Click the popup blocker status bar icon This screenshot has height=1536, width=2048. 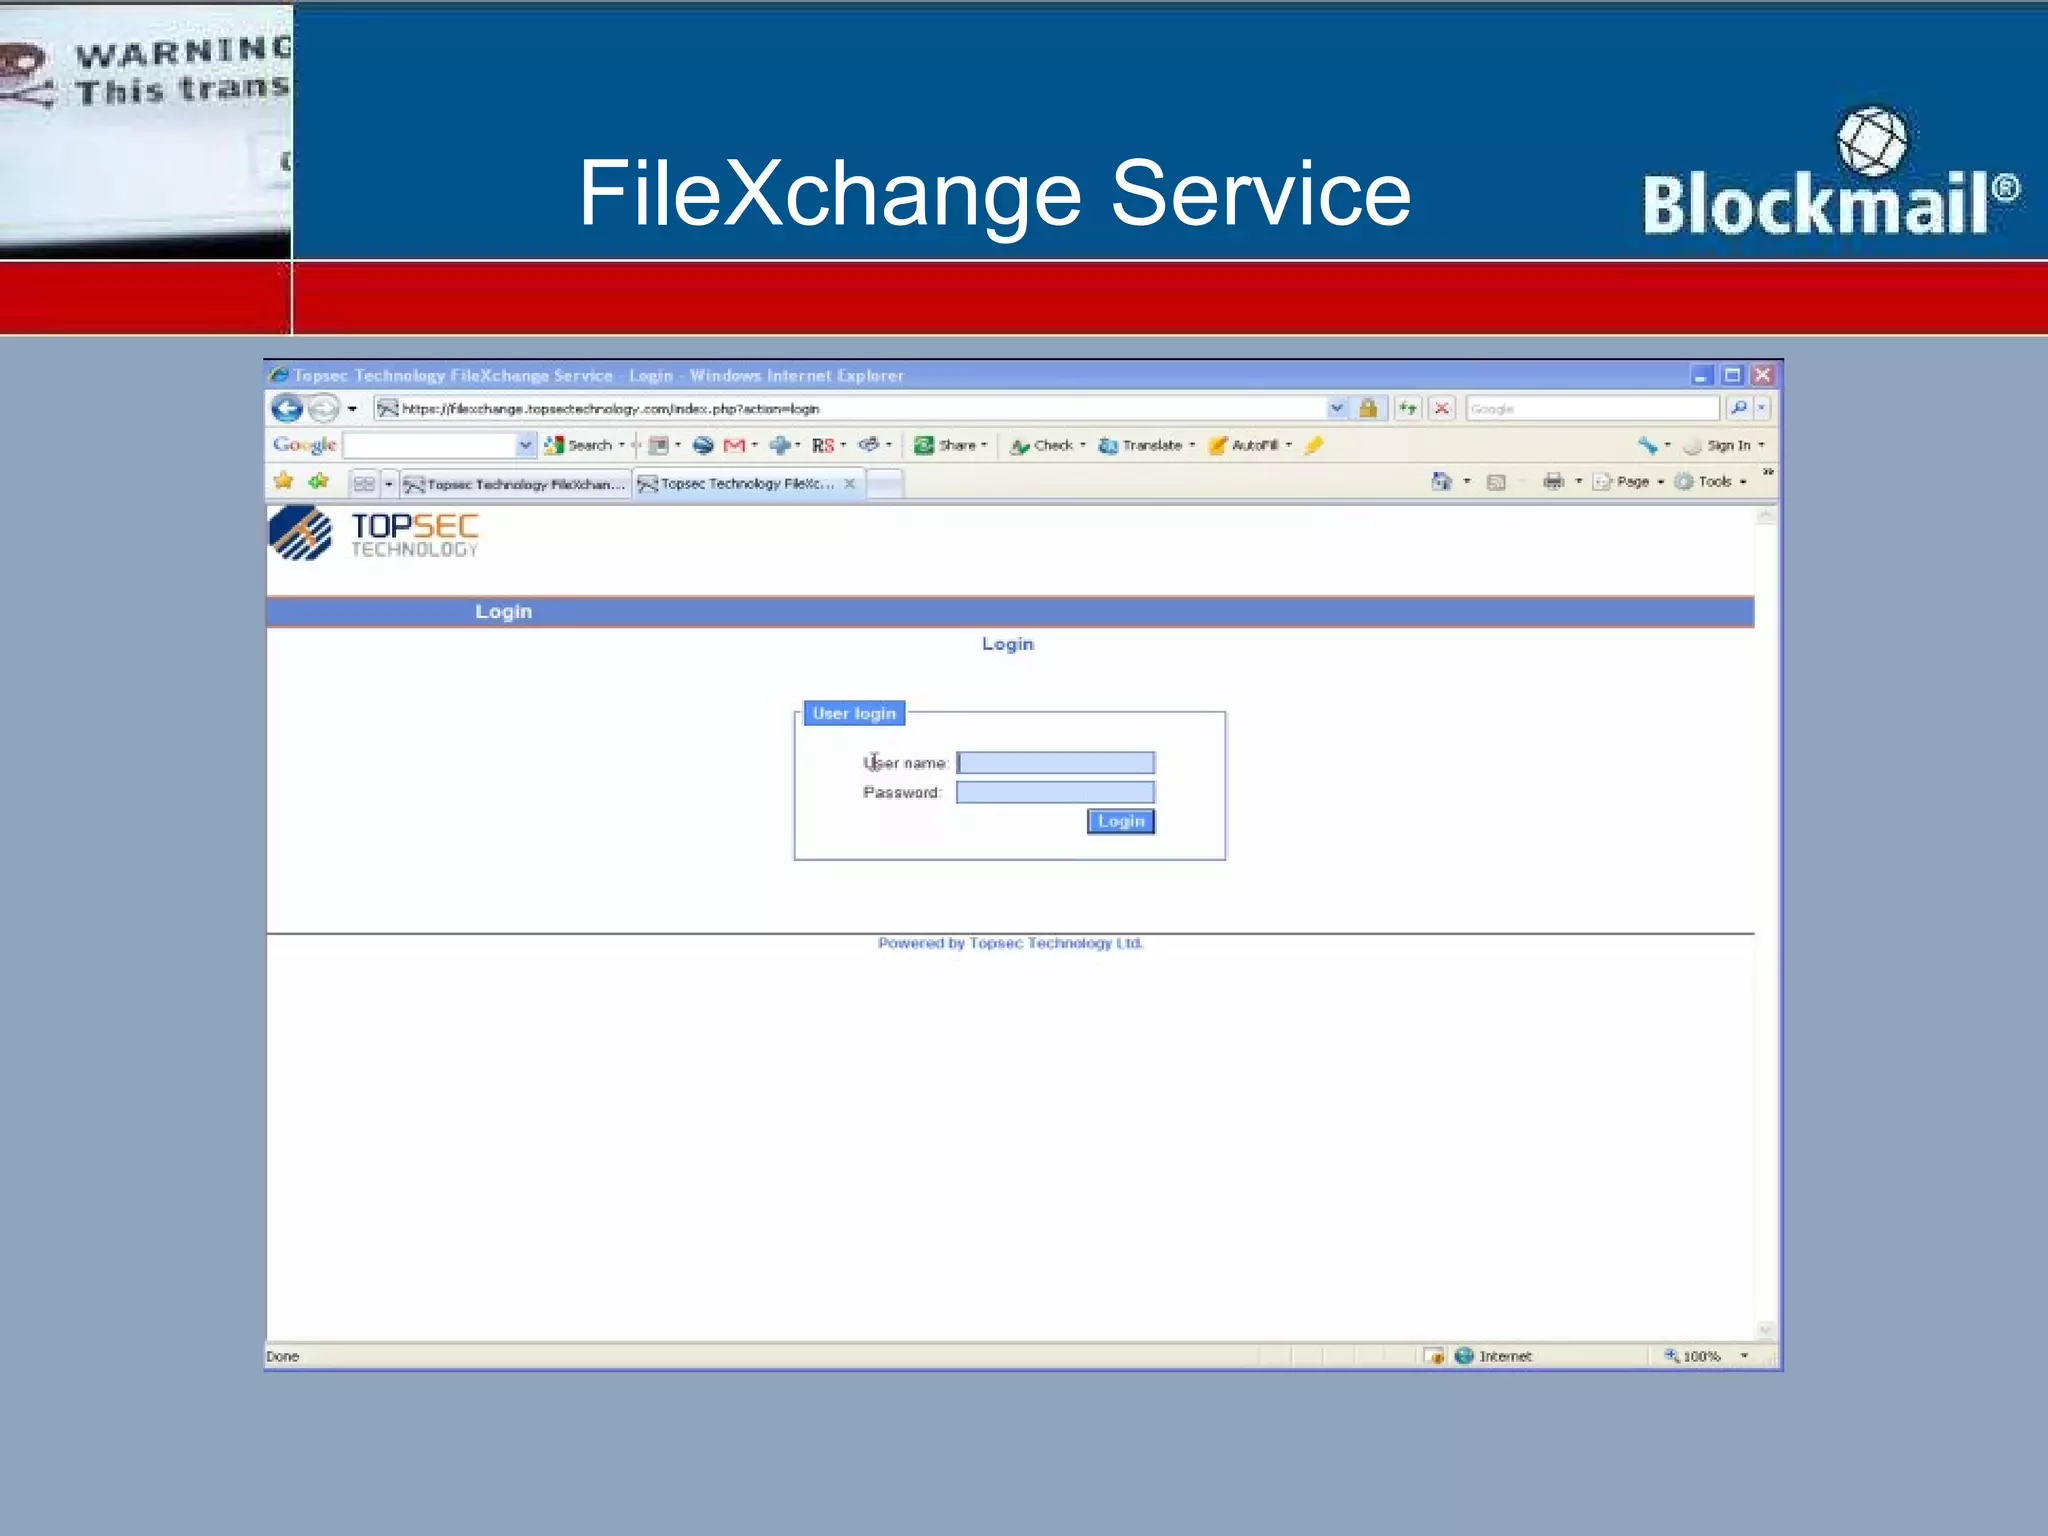pos(1434,1355)
